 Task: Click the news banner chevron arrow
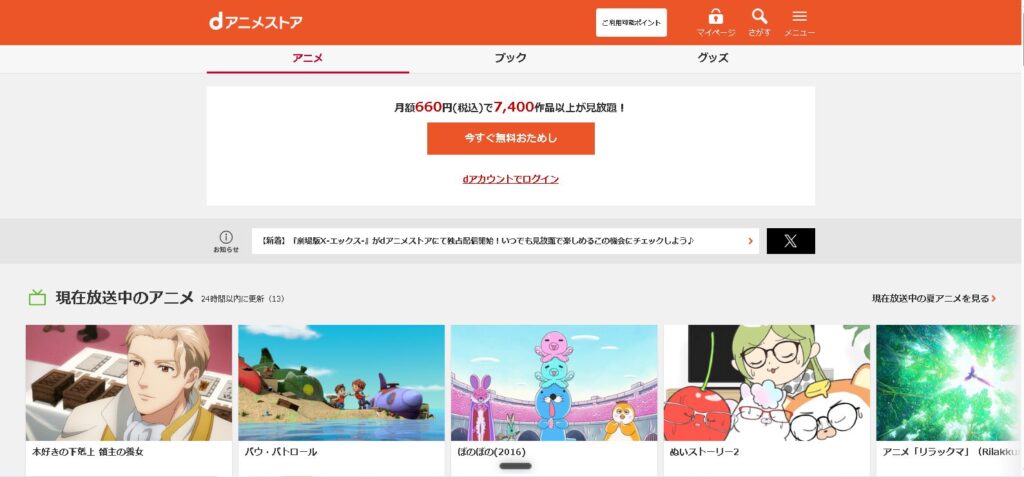750,241
